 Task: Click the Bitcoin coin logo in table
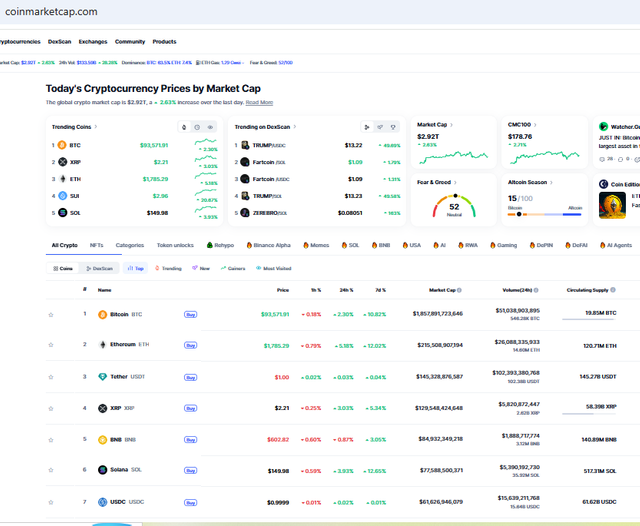click(102, 315)
